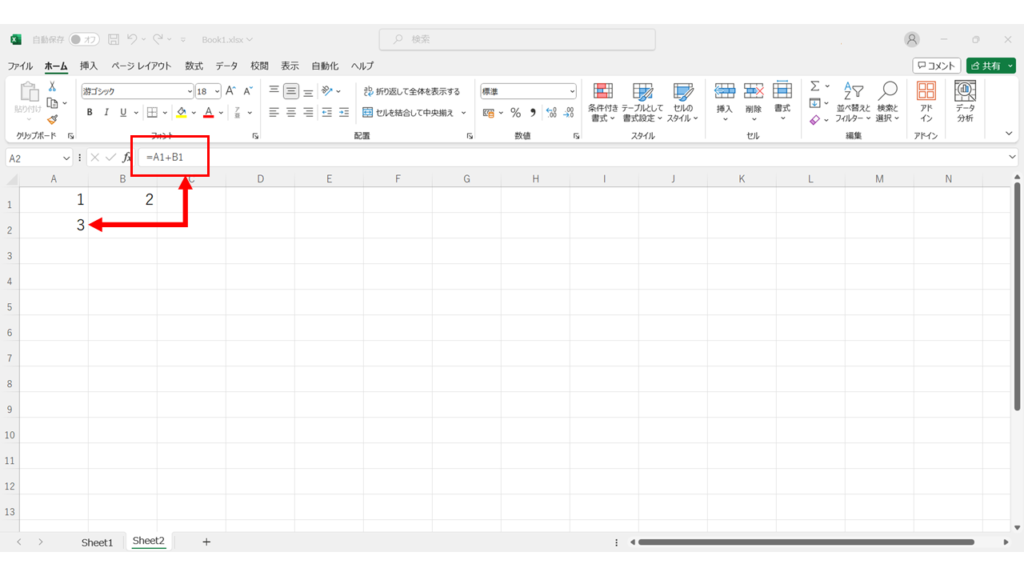Screen dimensions: 1024x576
Task: Open the font size dropdown
Action: point(217,91)
